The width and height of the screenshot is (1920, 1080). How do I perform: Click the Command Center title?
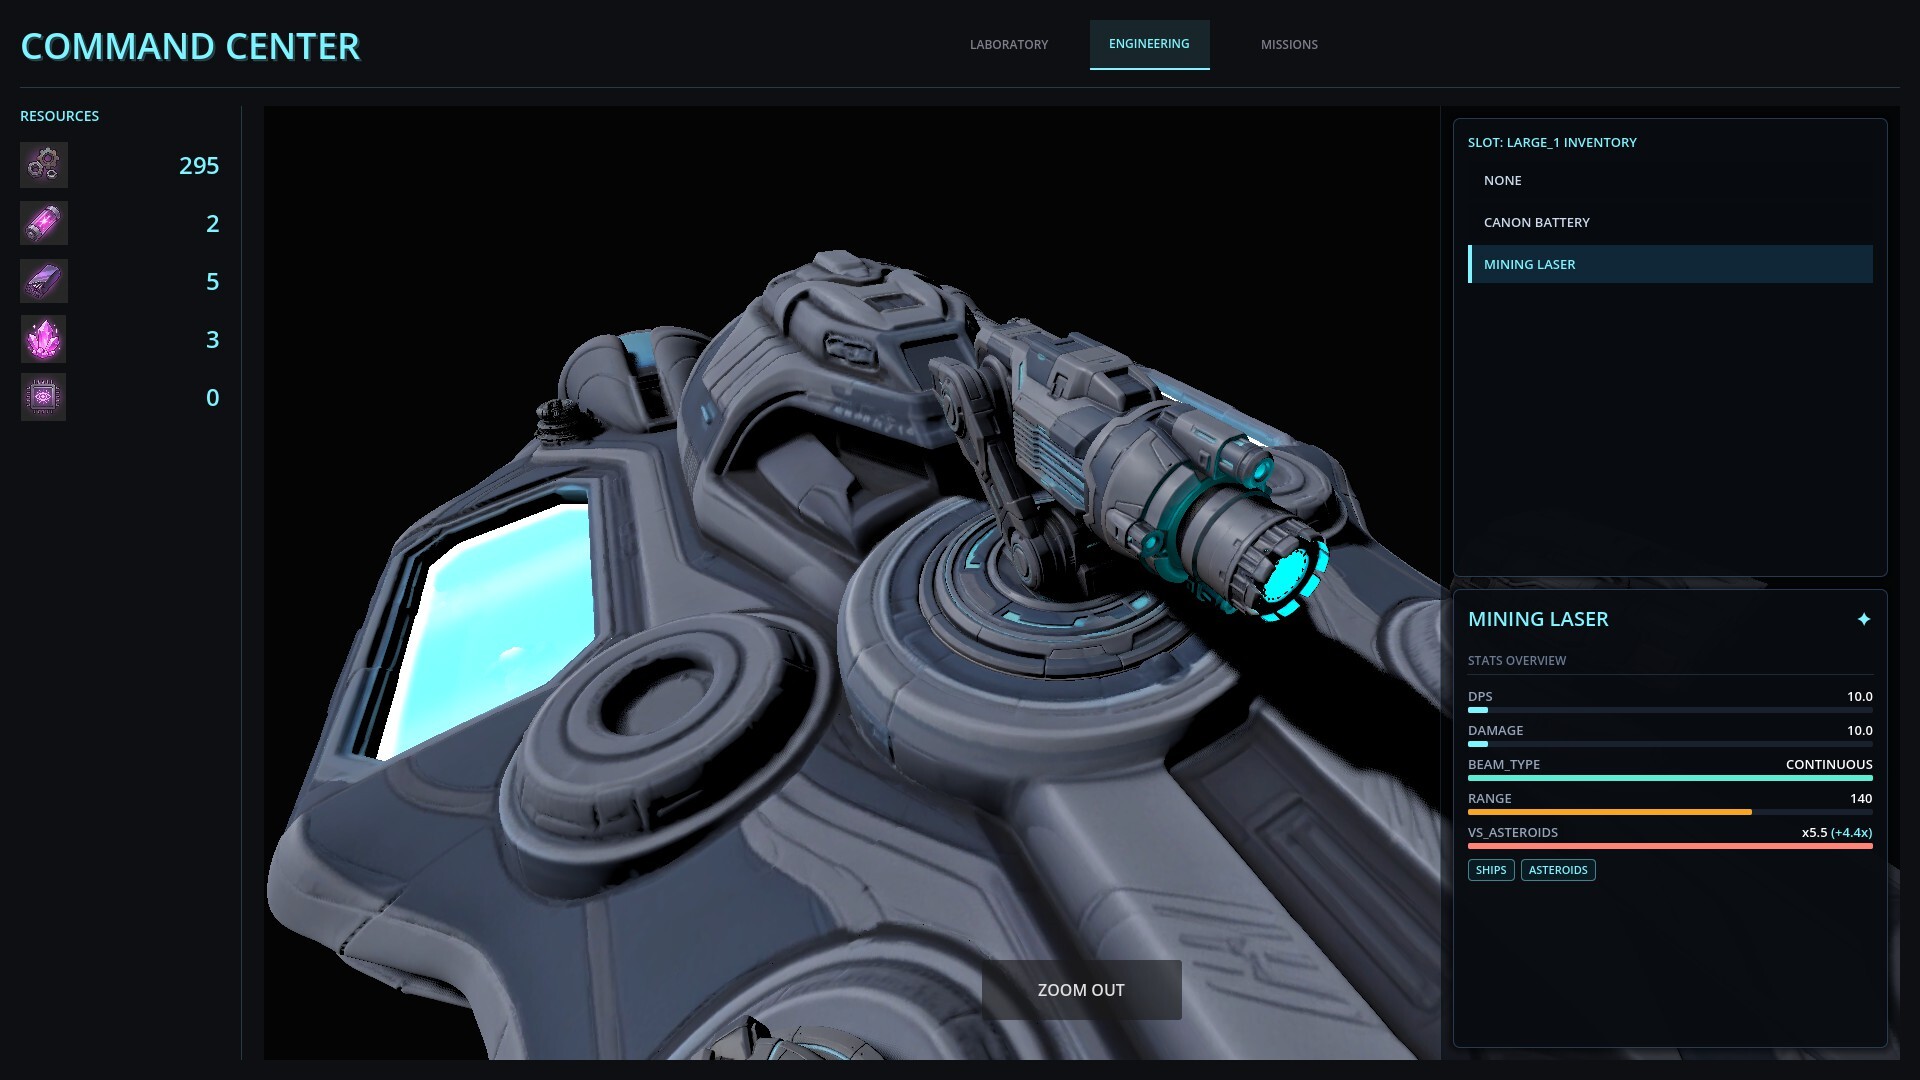pos(190,46)
